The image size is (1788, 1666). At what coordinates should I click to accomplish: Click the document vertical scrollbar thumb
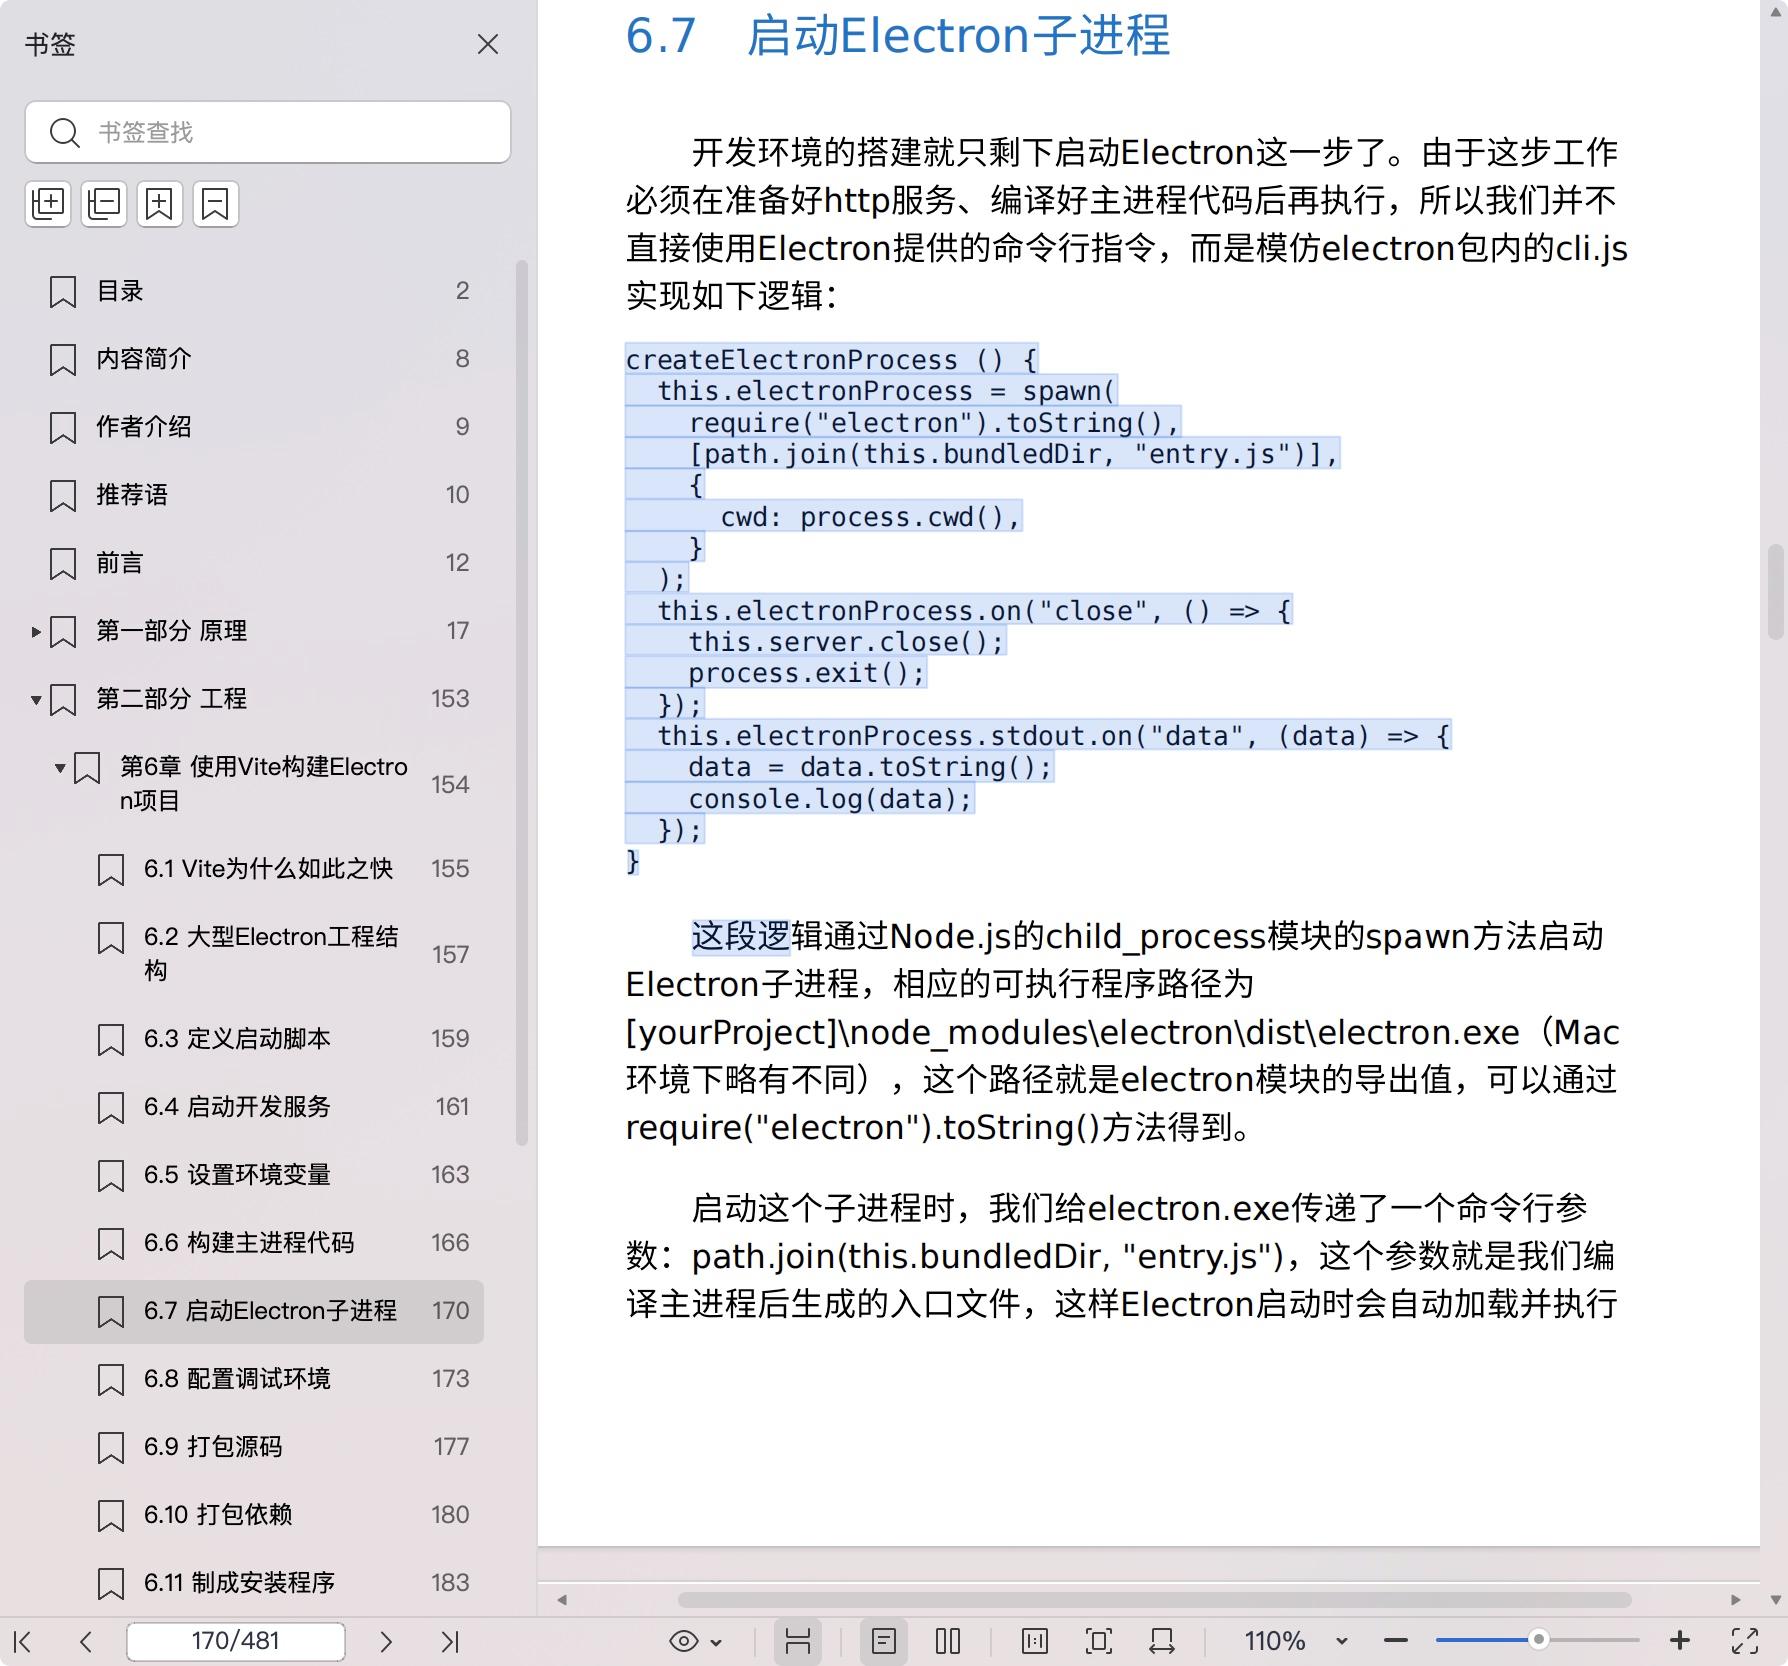(x=1775, y=591)
